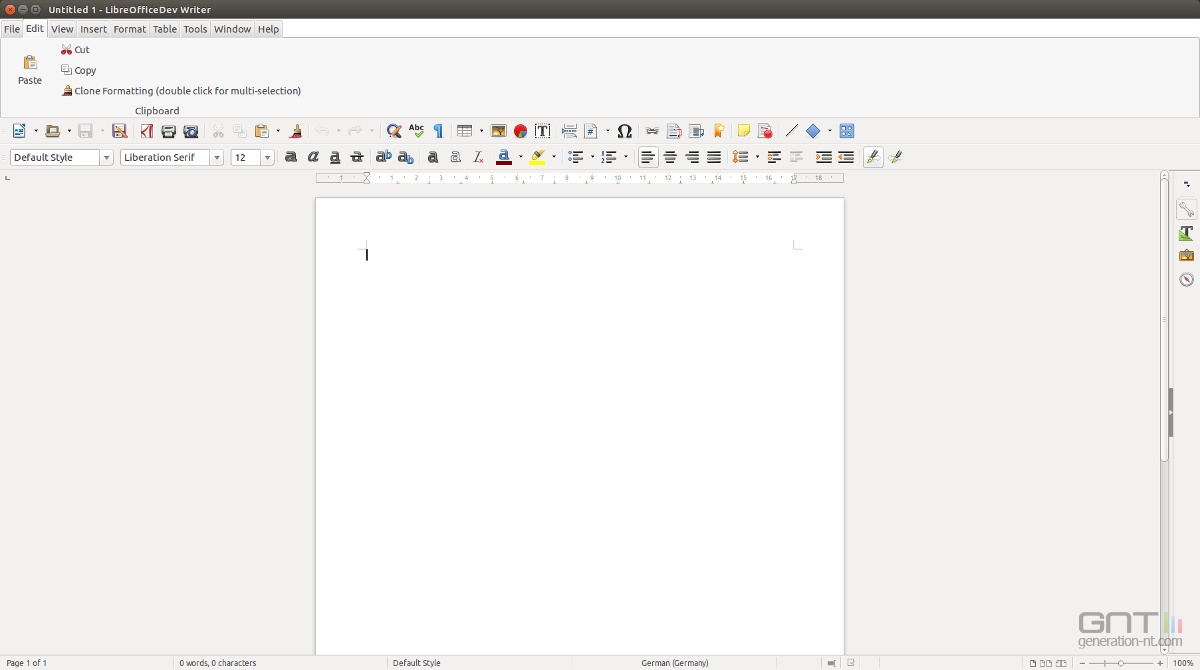The width and height of the screenshot is (1200, 670).
Task: Click the Open folder icon in the toolbar
Action: pos(53,131)
